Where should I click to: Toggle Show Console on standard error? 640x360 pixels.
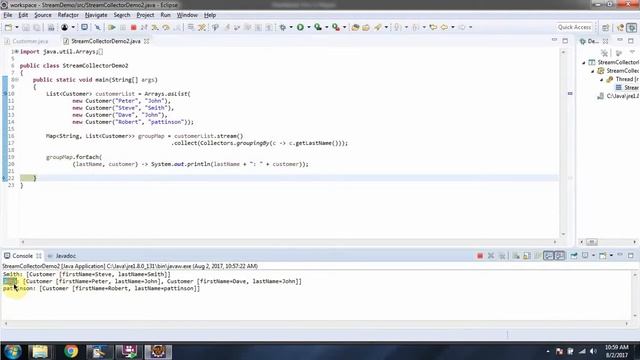point(560,256)
